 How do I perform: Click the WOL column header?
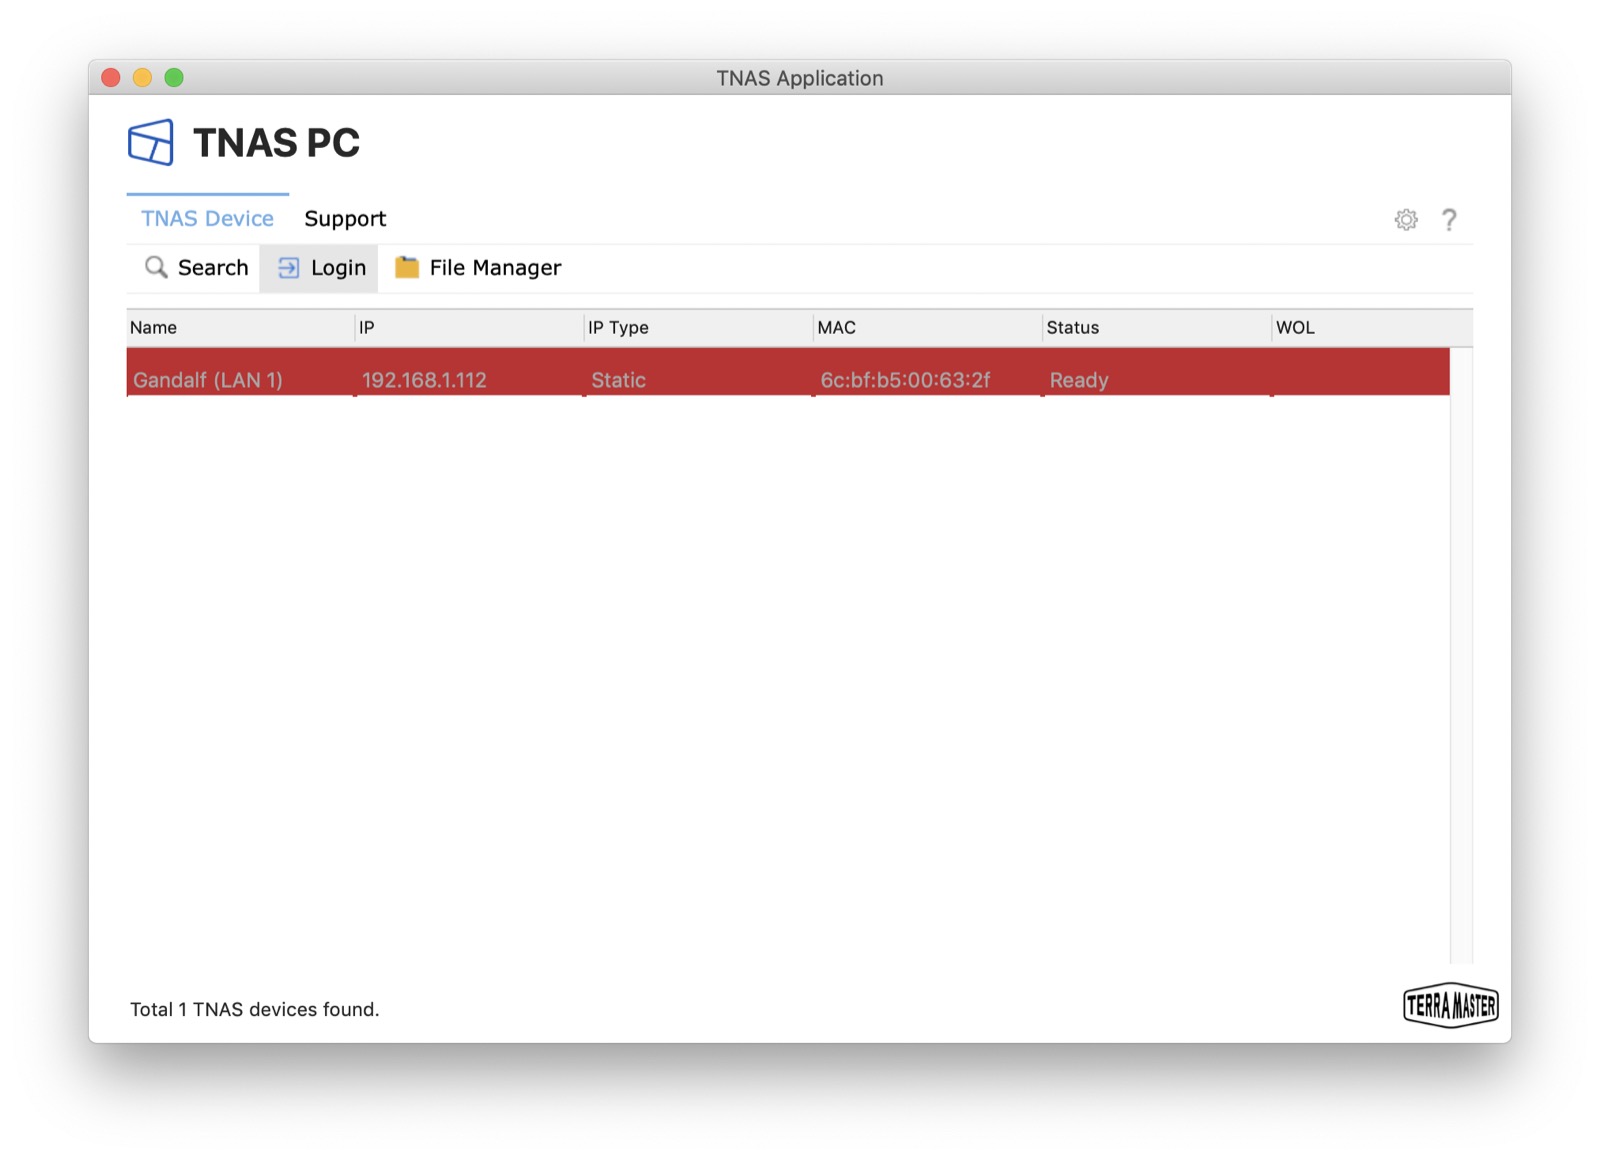coord(1372,328)
